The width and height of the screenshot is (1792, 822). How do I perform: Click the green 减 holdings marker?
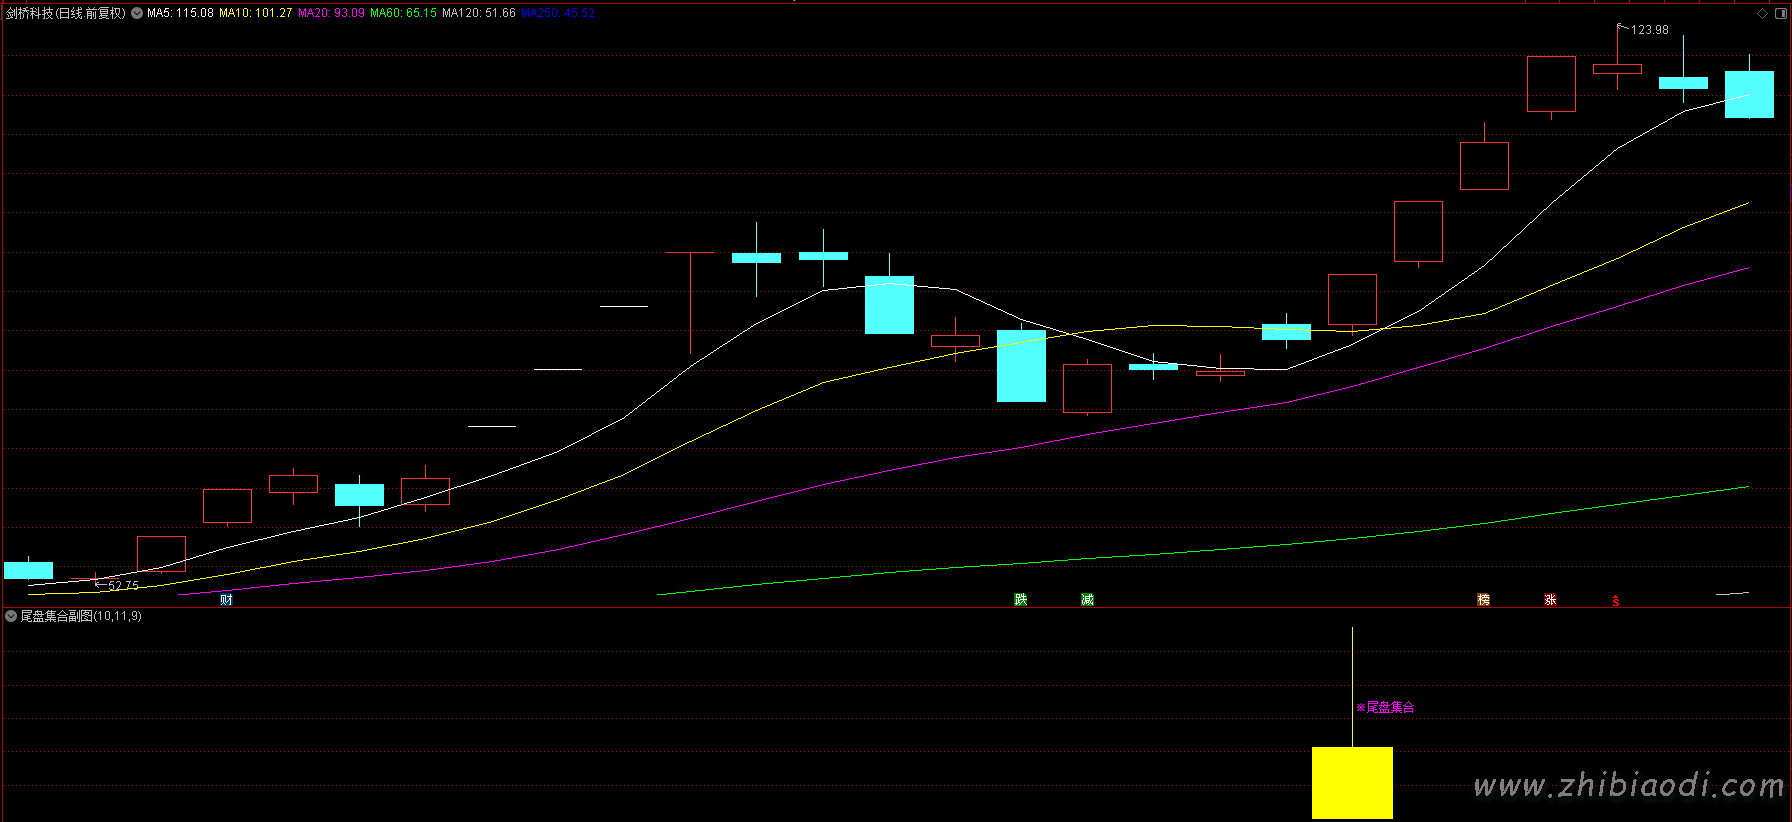pyautogui.click(x=1087, y=600)
